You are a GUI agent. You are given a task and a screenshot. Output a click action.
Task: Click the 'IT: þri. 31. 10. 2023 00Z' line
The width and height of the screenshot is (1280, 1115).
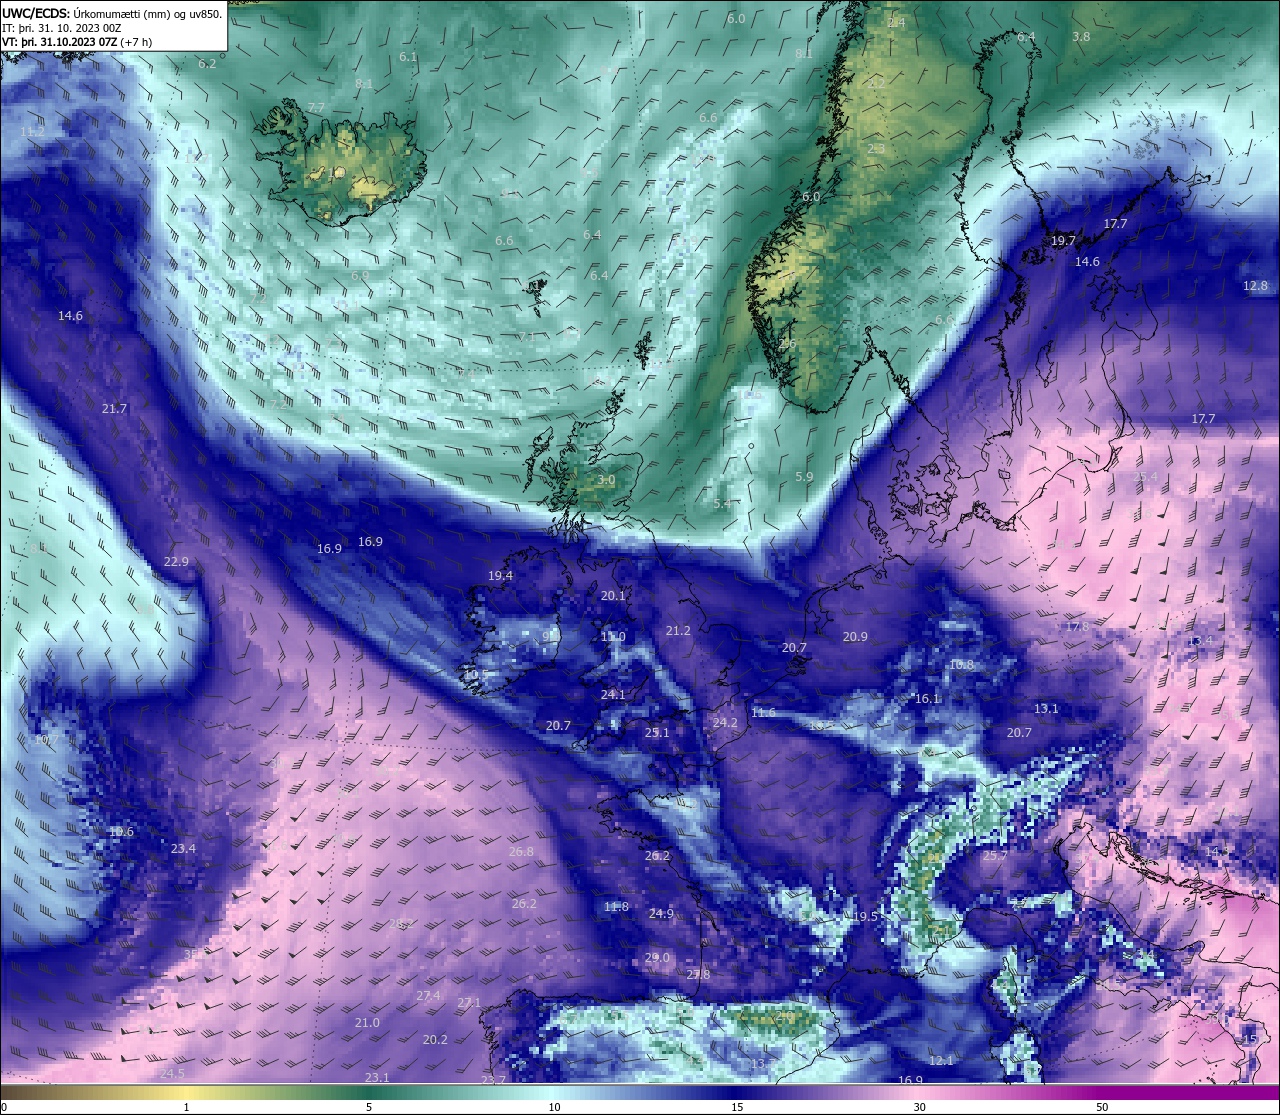(x=63, y=28)
